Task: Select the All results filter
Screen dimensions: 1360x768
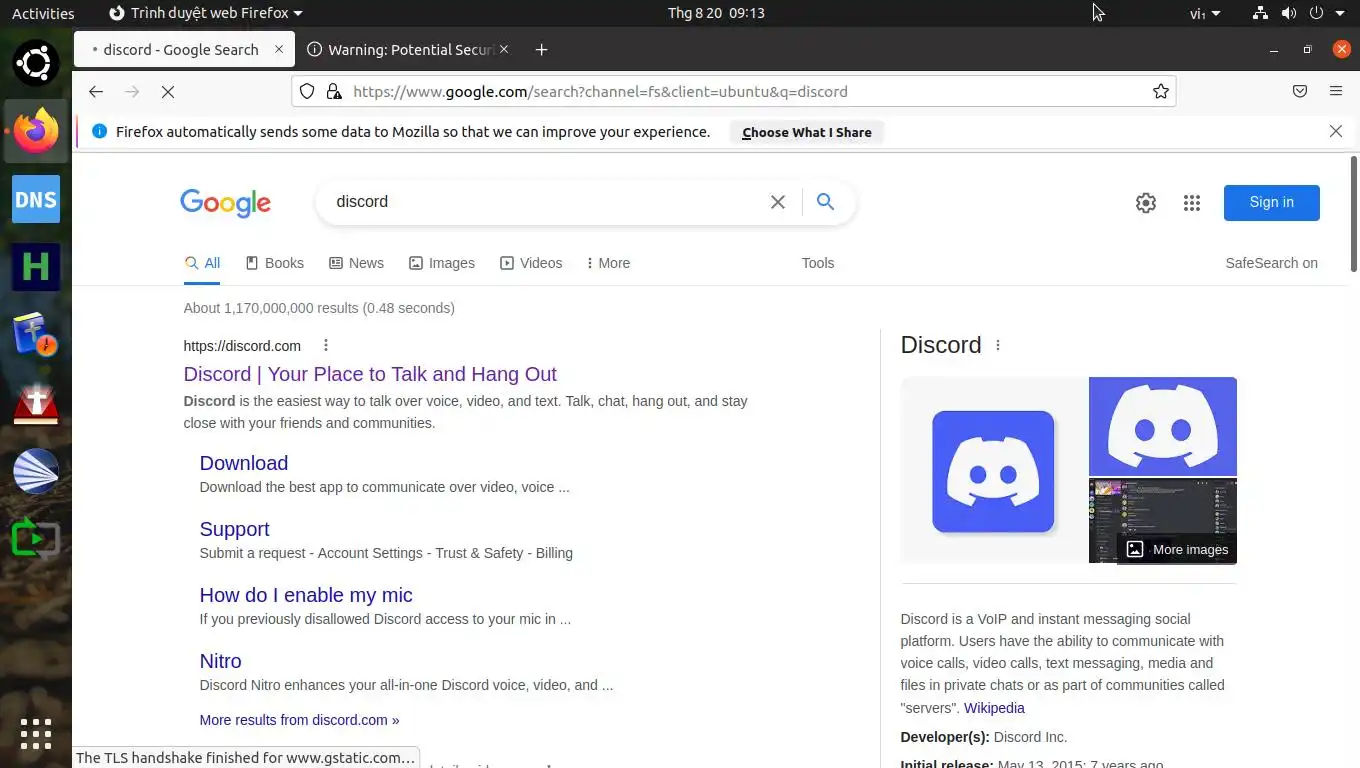Action: (x=202, y=263)
